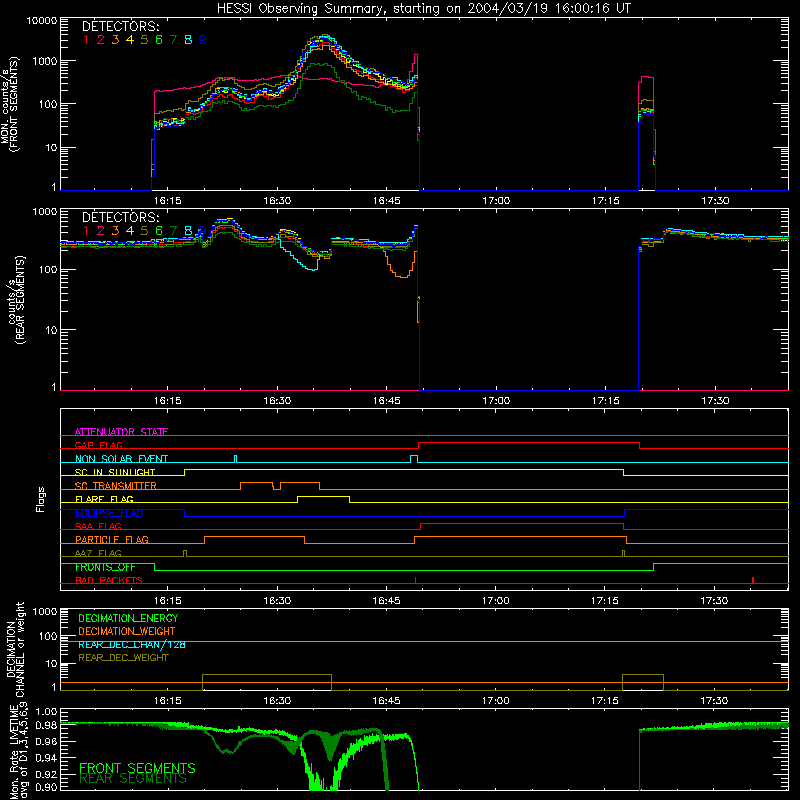The width and height of the screenshot is (800, 800).
Task: Click the Mon. Rate LIVETIME axis title
Action: (18, 750)
